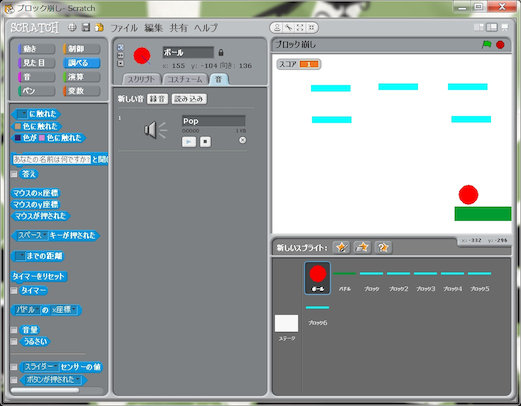
Task: Click the save project floppy icon
Action: (86, 27)
